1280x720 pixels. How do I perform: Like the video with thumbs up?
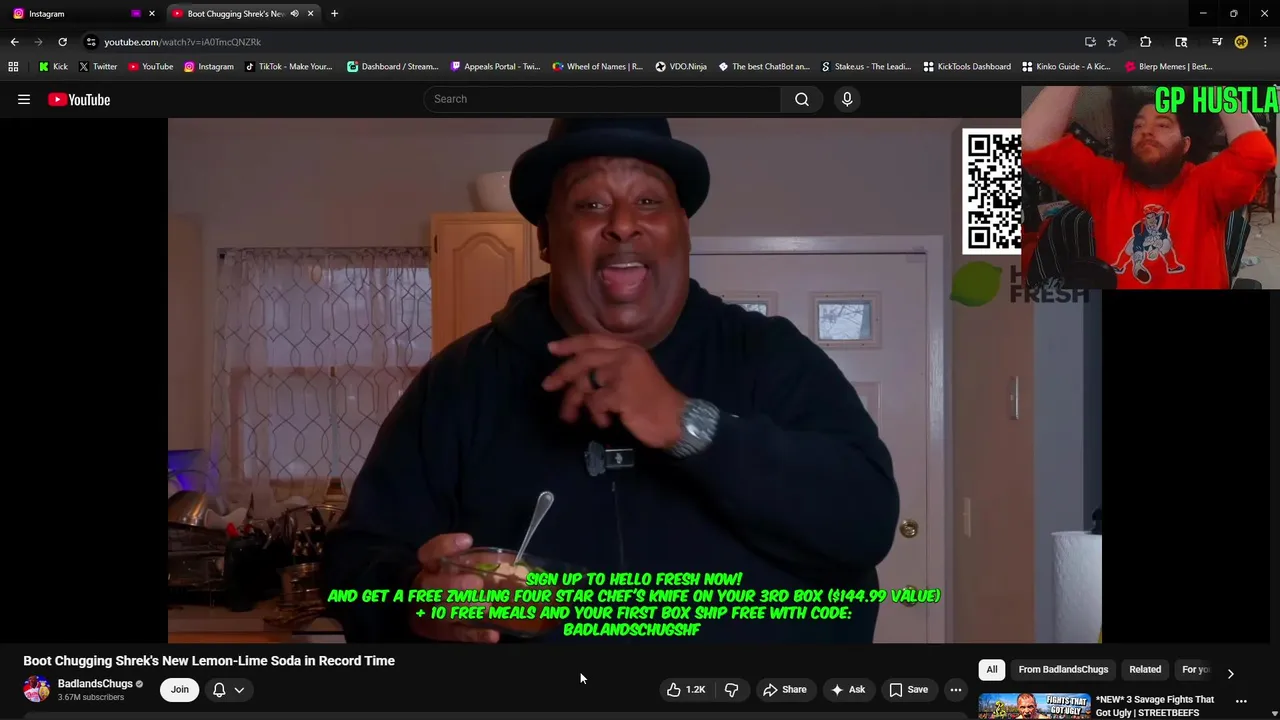coord(686,689)
